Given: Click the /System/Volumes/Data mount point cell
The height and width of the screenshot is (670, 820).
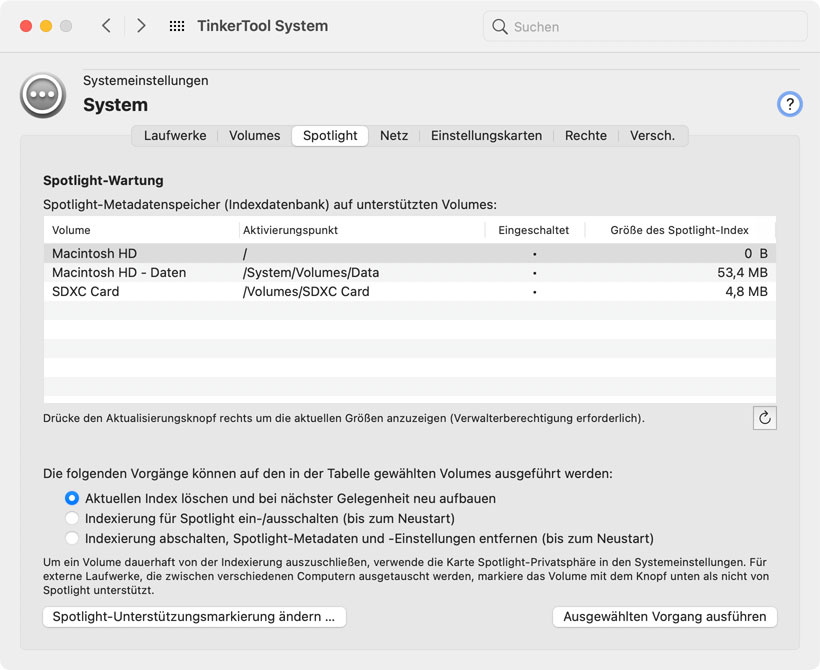Looking at the screenshot, I should click(x=311, y=272).
